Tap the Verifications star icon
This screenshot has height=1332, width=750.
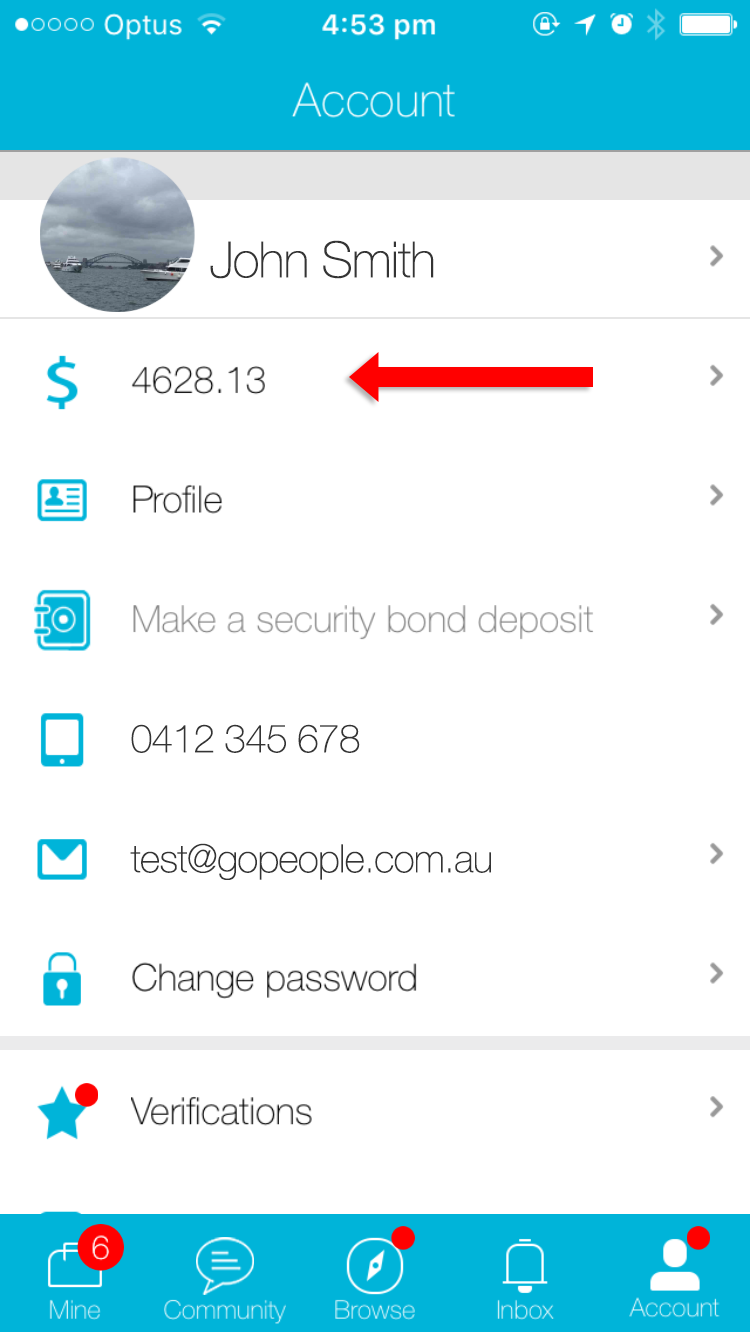click(64, 1112)
